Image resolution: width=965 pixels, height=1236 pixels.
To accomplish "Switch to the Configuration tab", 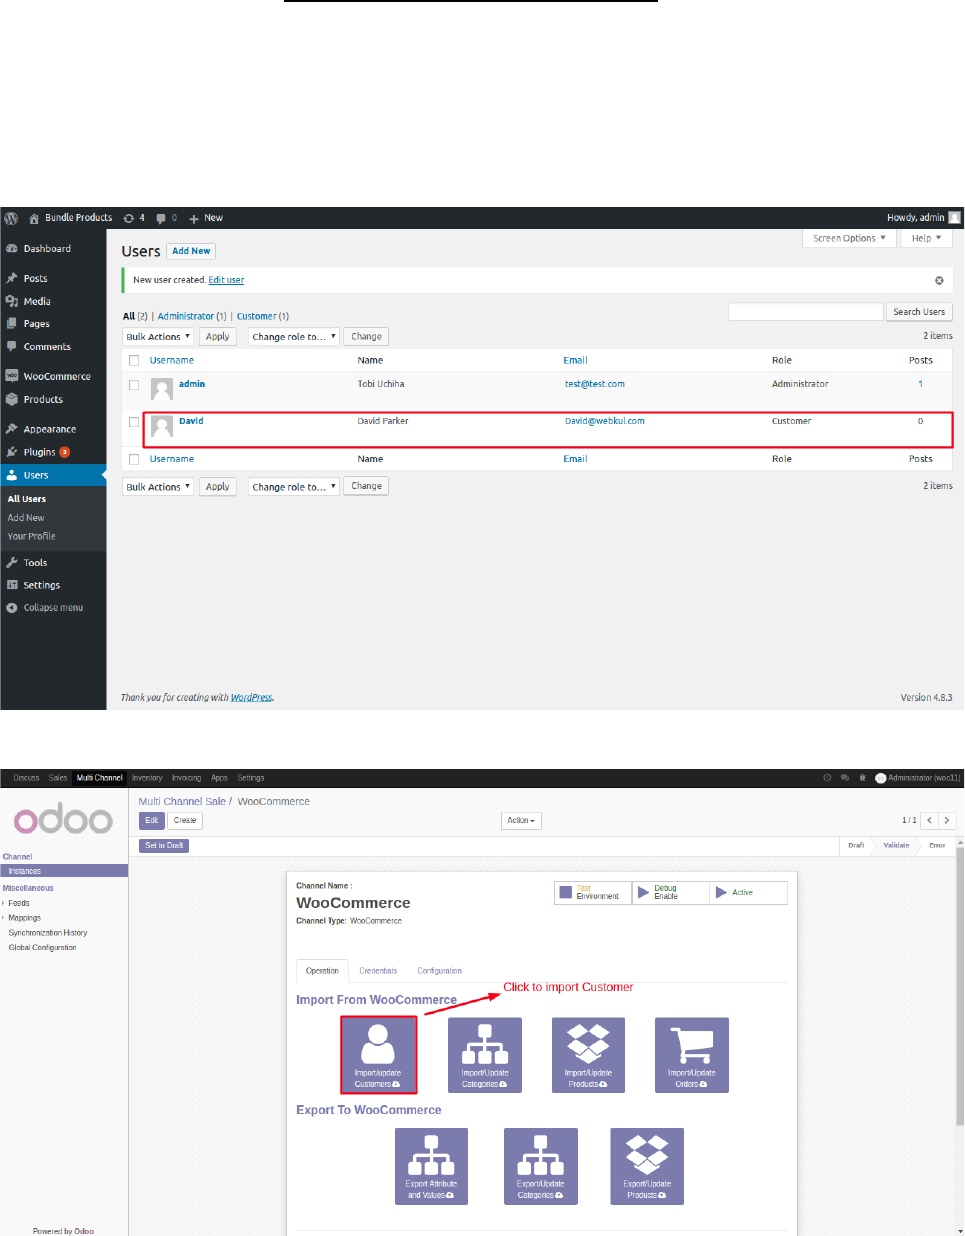I will click(440, 971).
